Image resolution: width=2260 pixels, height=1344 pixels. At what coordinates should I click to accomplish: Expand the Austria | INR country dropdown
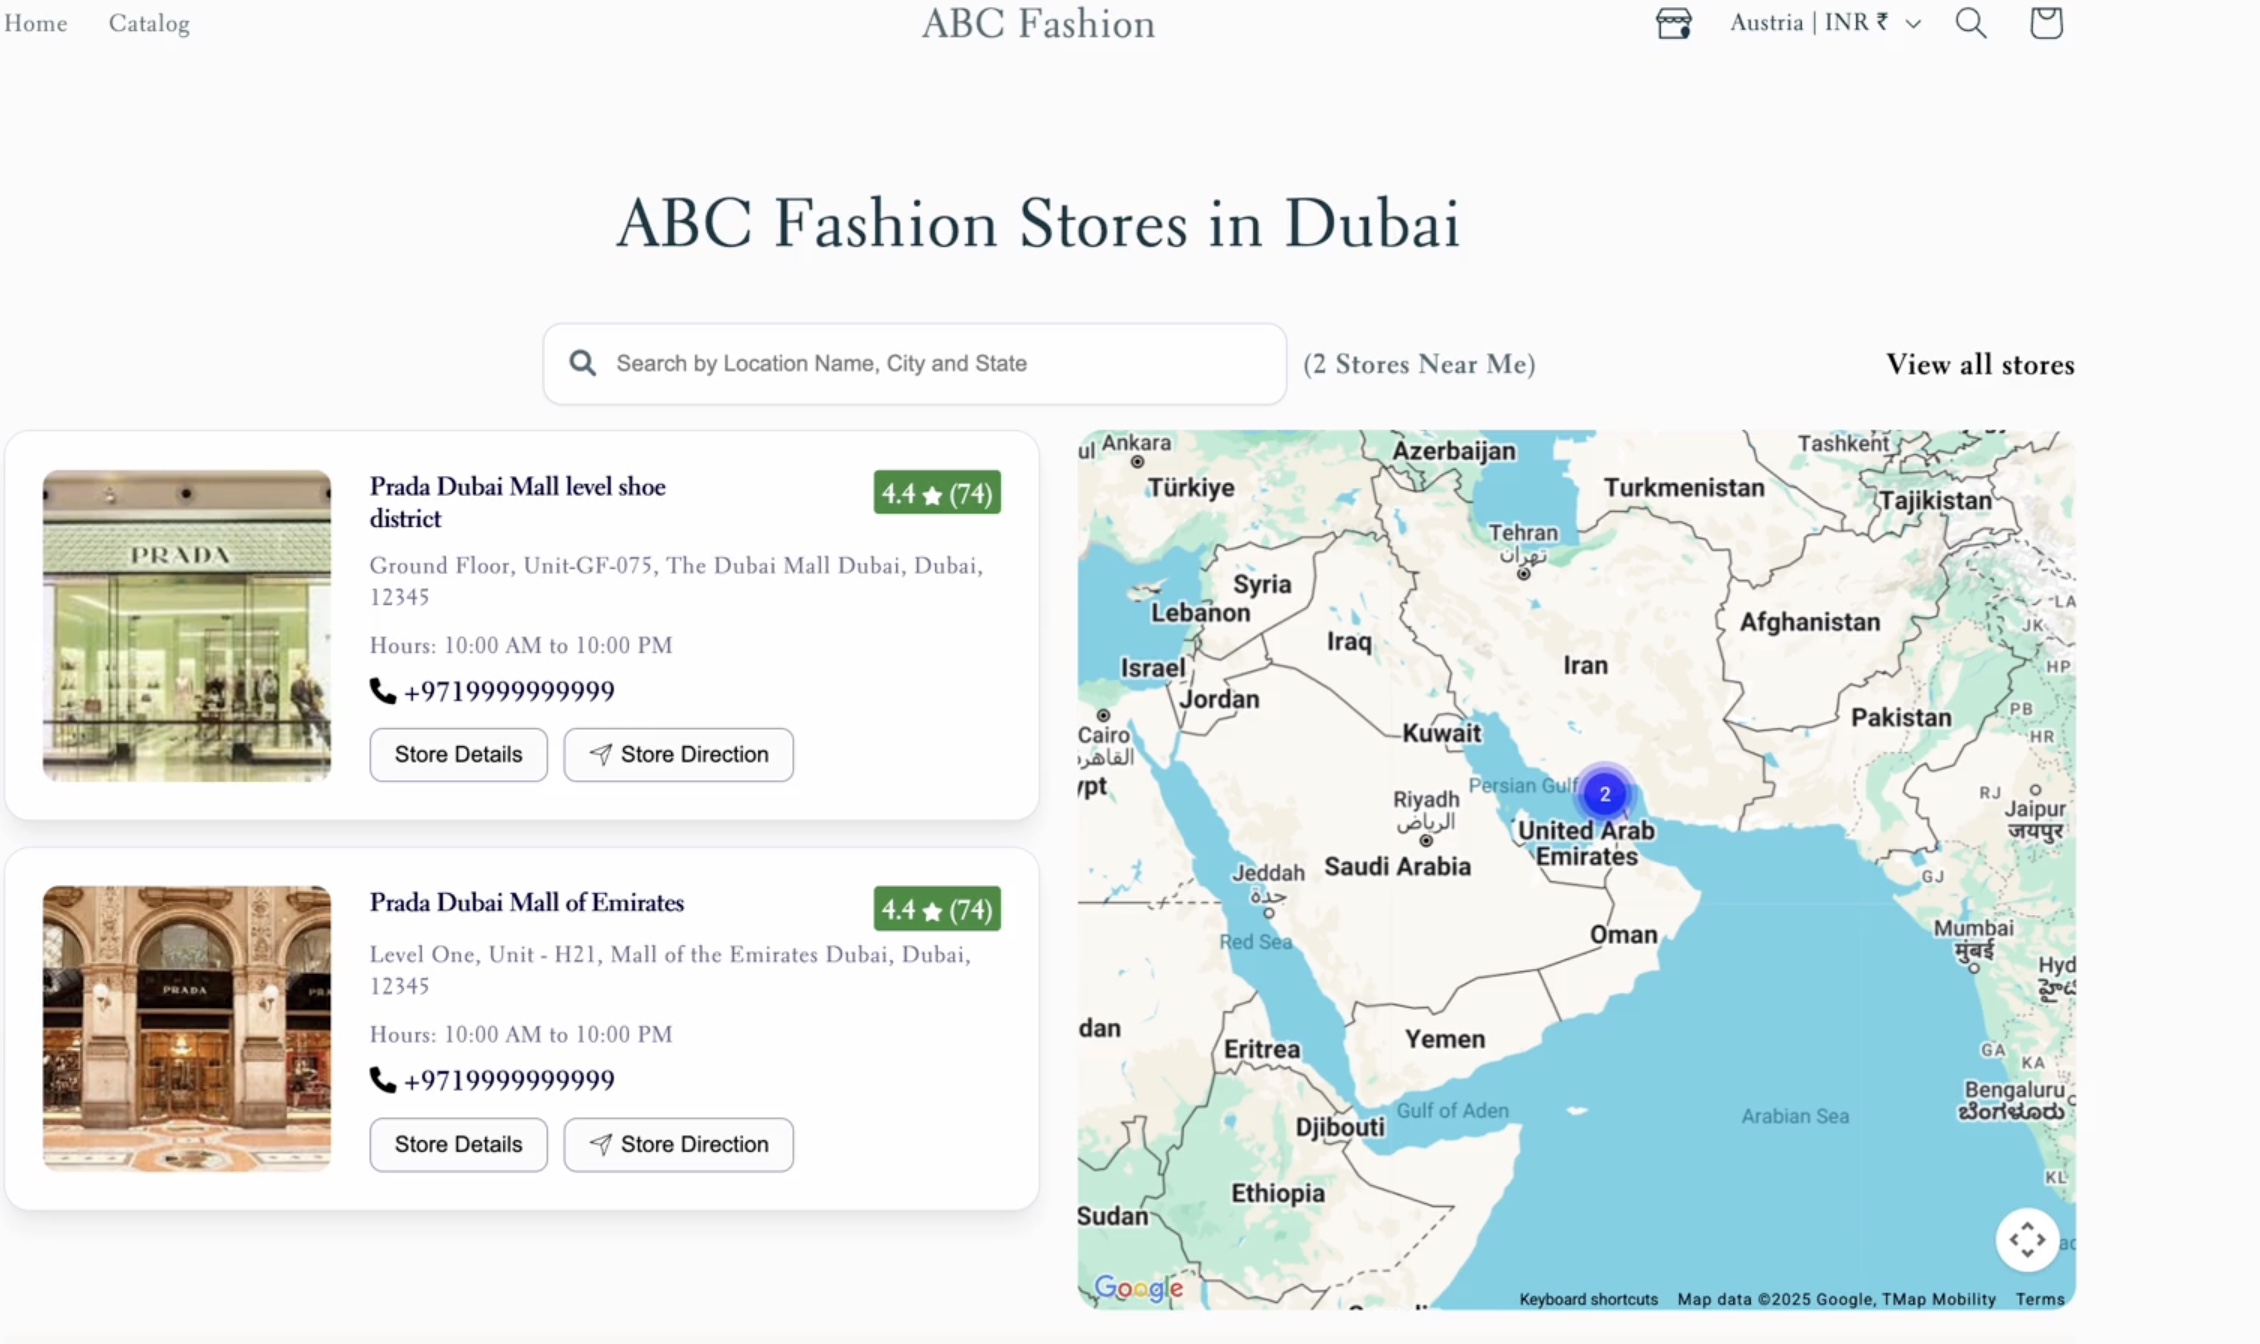1824,23
